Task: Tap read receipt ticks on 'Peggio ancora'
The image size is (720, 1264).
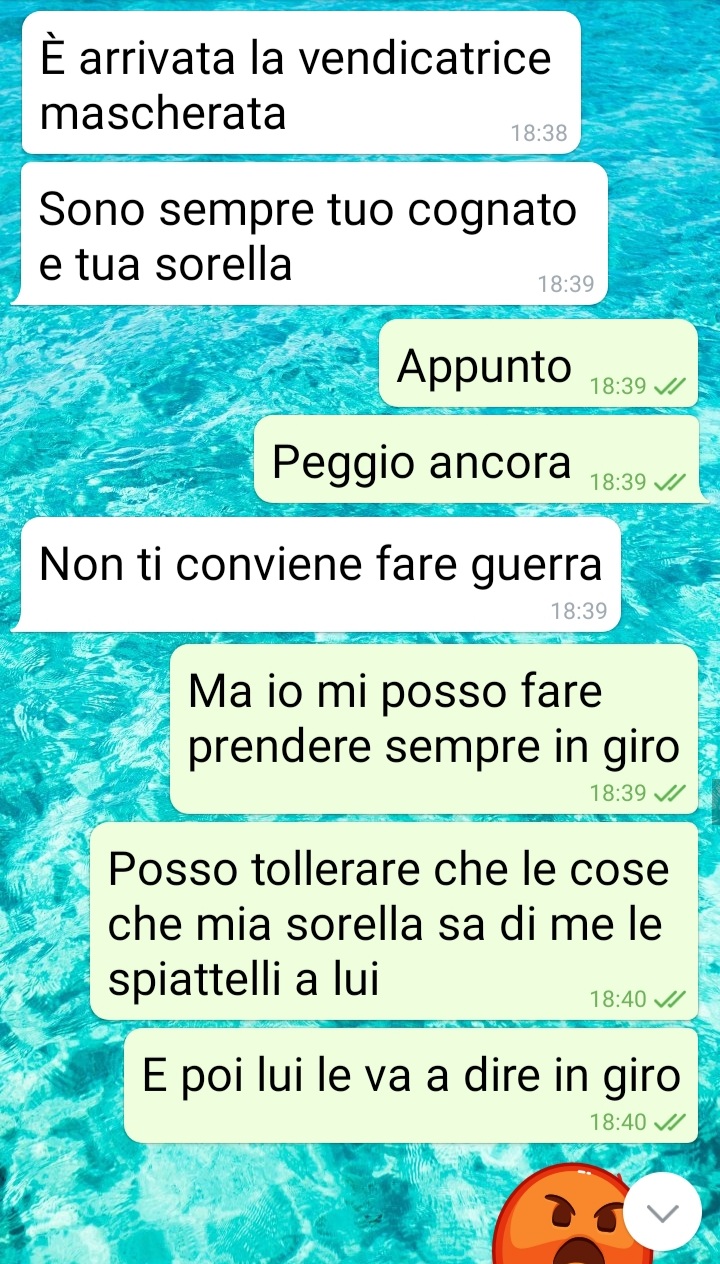Action: (668, 482)
